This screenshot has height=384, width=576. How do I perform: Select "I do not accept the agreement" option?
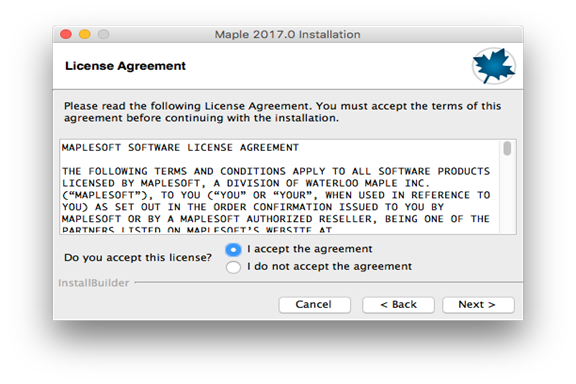(x=233, y=267)
